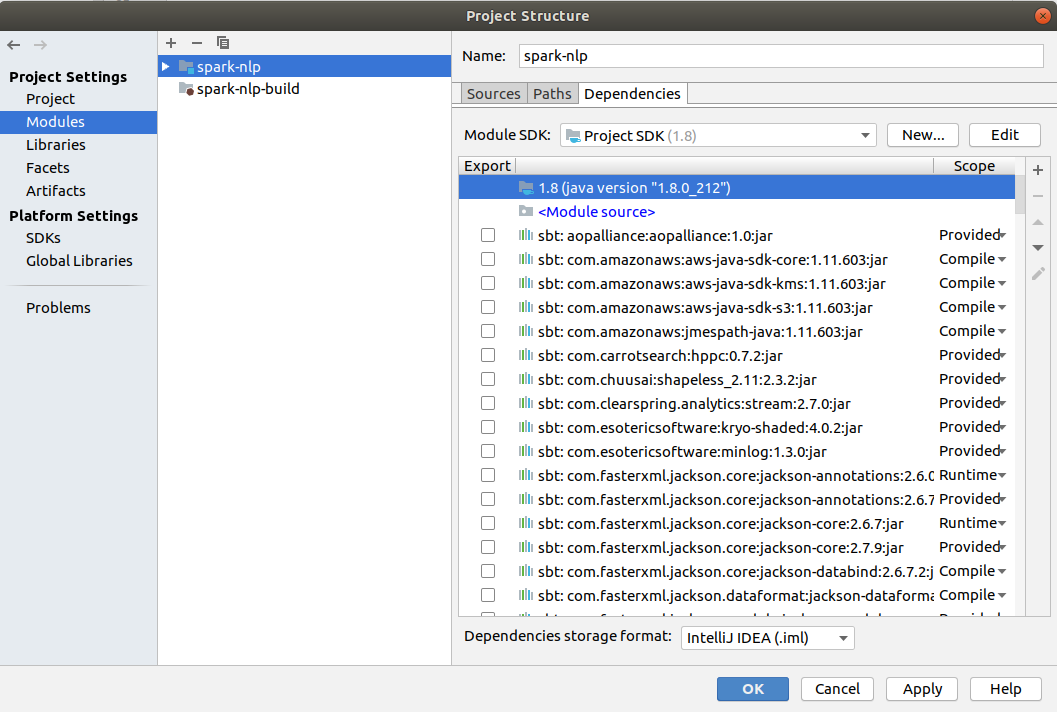This screenshot has height=712, width=1057.
Task: Move dependency down with the down arrow
Action: coord(1038,247)
